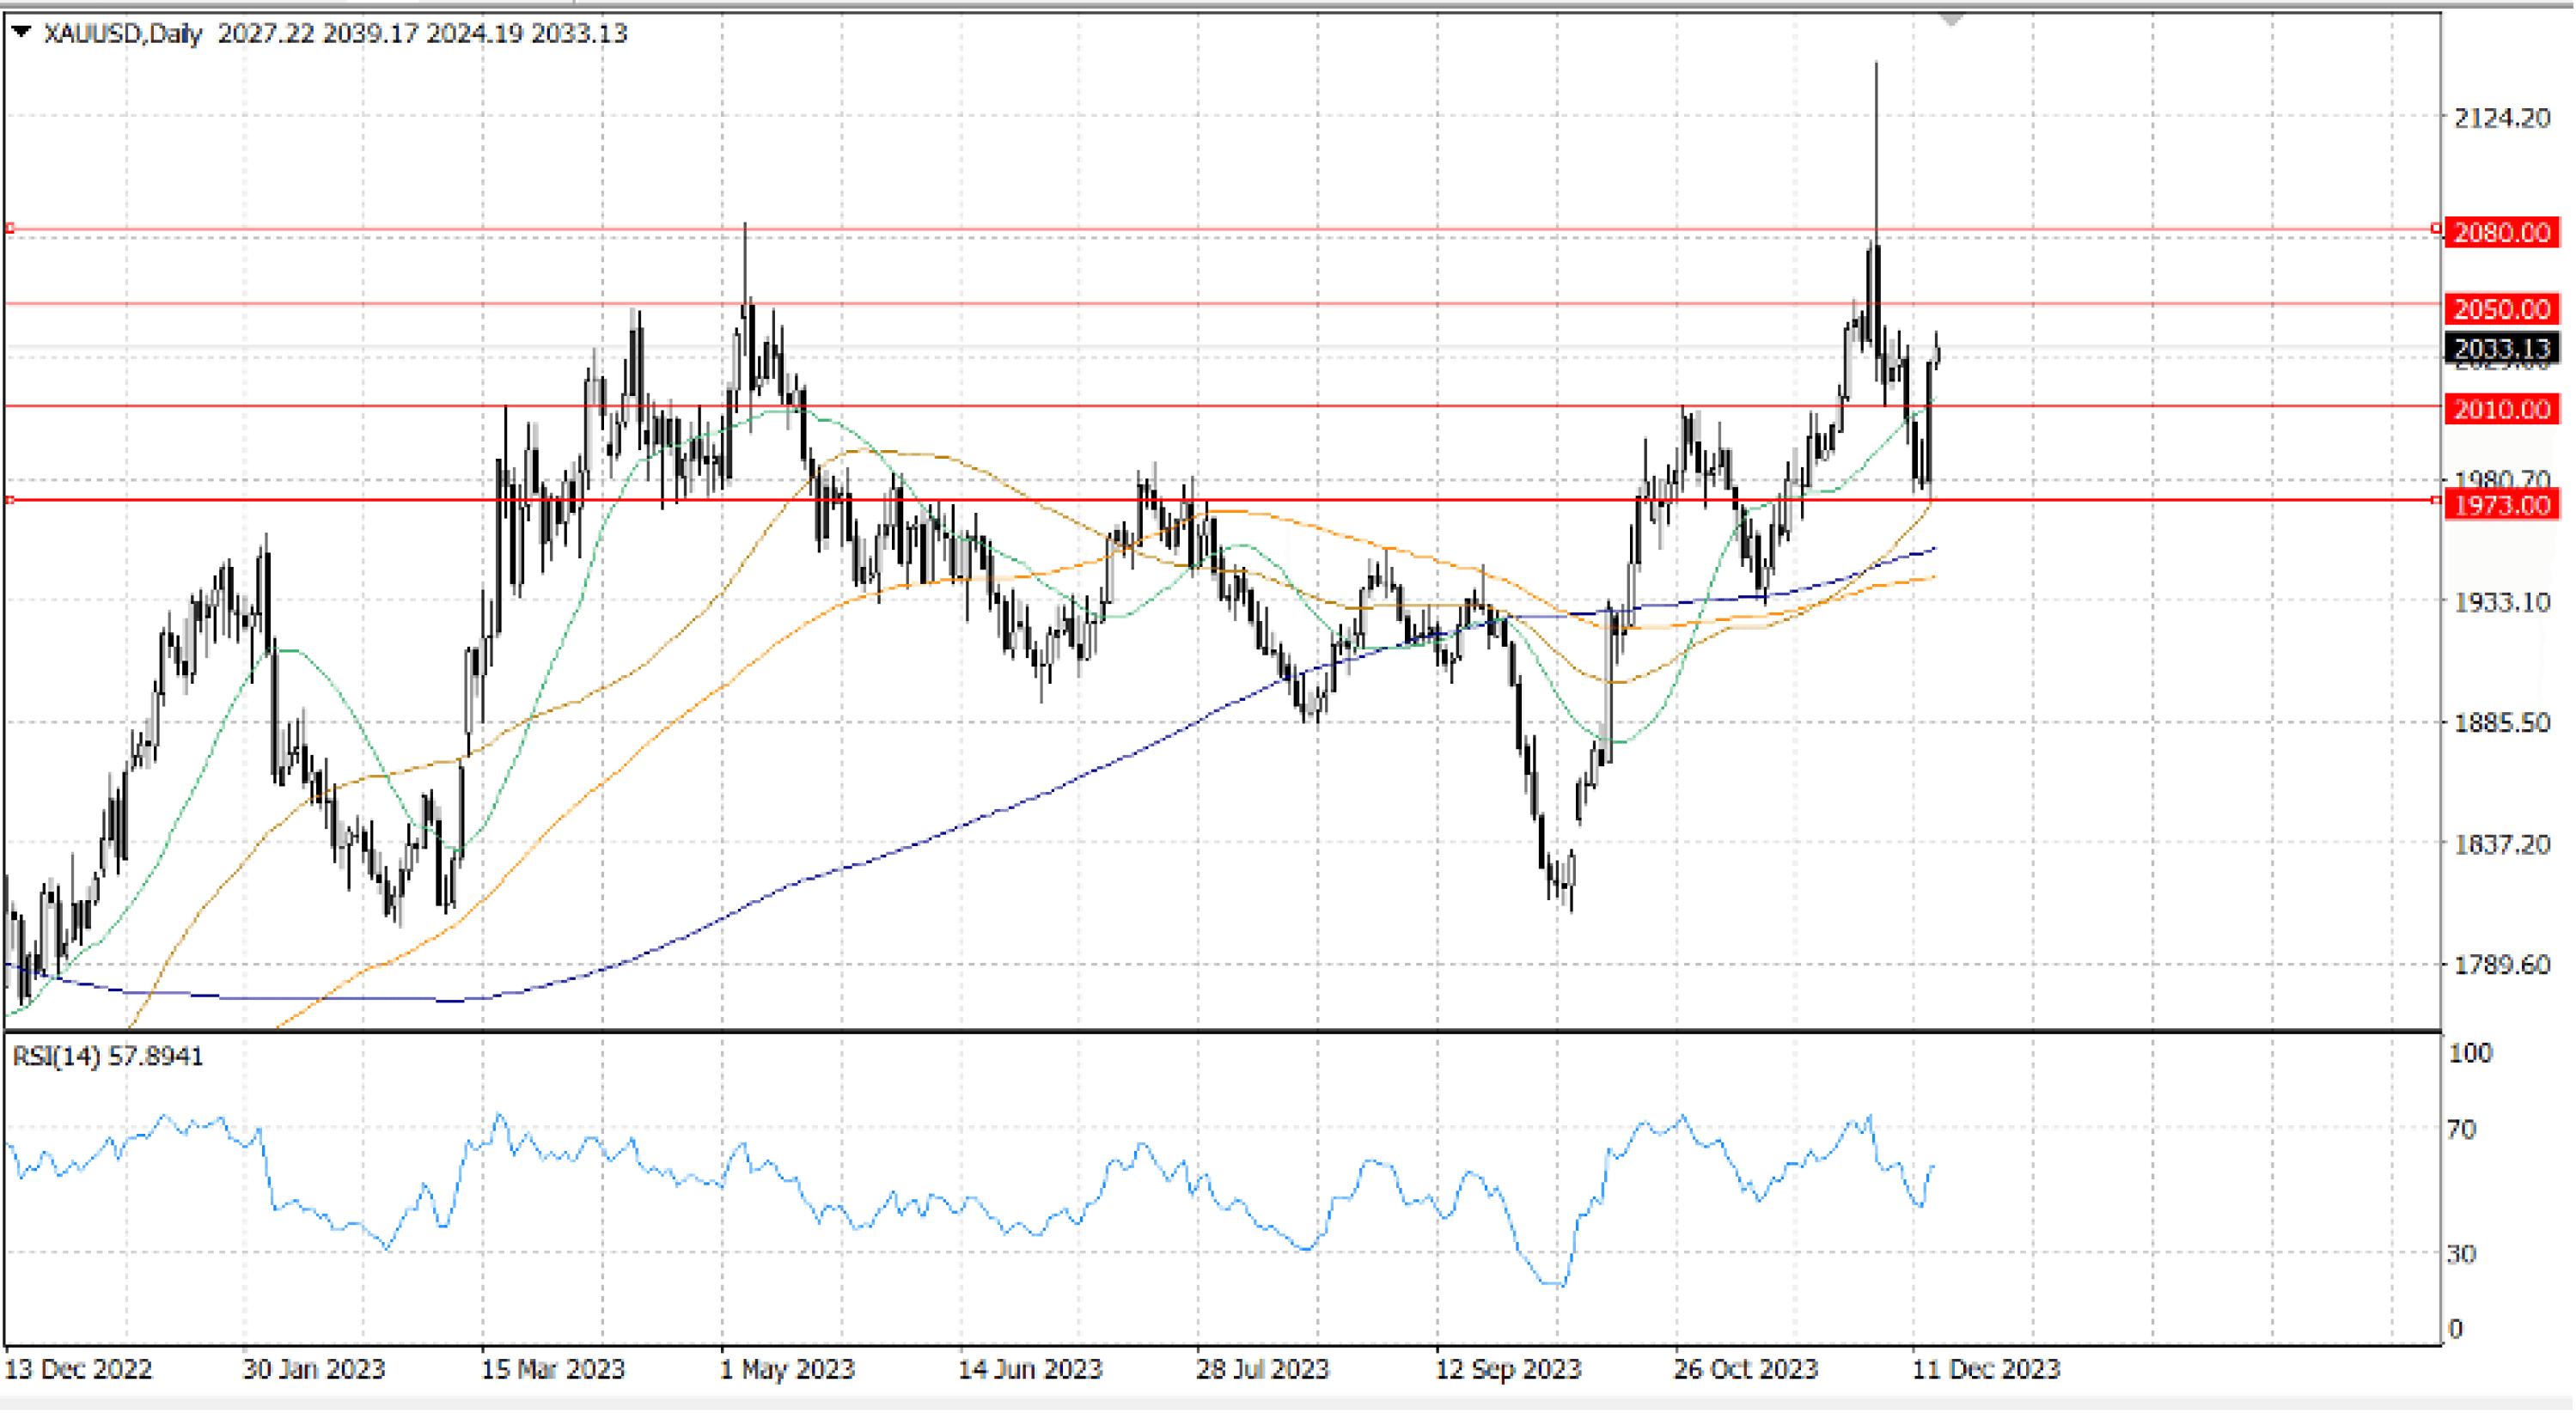This screenshot has width=2576, height=1413.
Task: Click the 13 Dec 2022 date label
Action: click(79, 1368)
